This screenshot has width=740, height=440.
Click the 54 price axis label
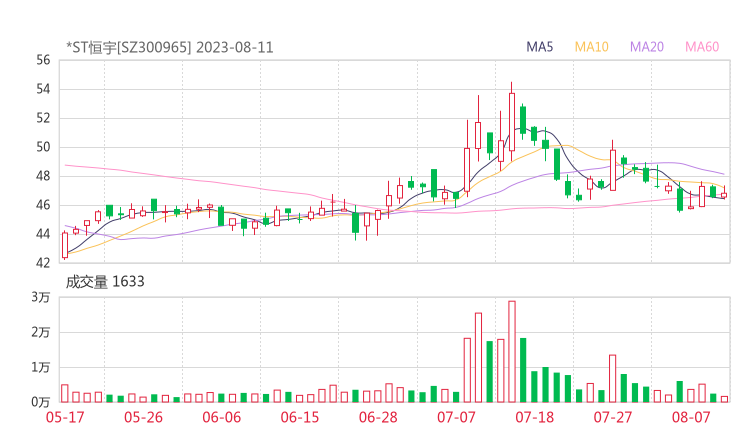click(x=43, y=89)
